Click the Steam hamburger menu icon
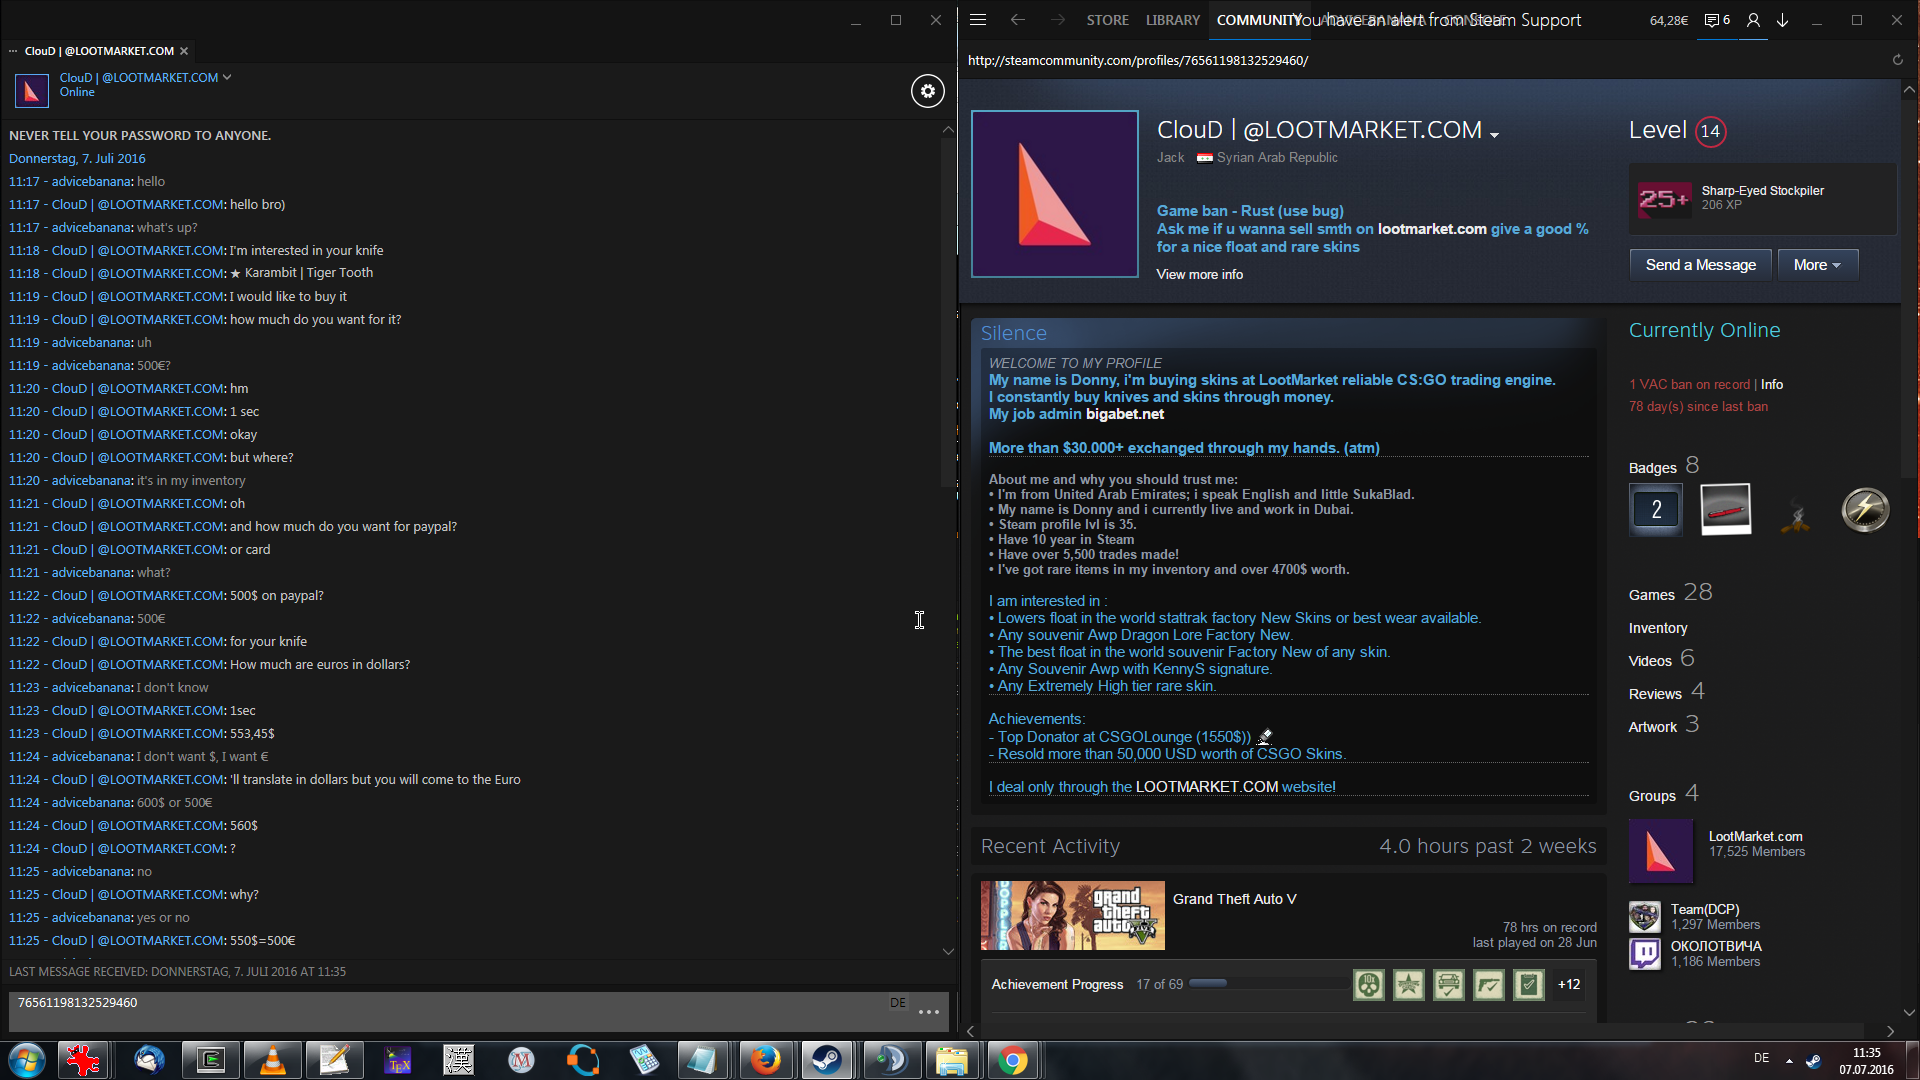The image size is (1920, 1080). click(x=978, y=20)
